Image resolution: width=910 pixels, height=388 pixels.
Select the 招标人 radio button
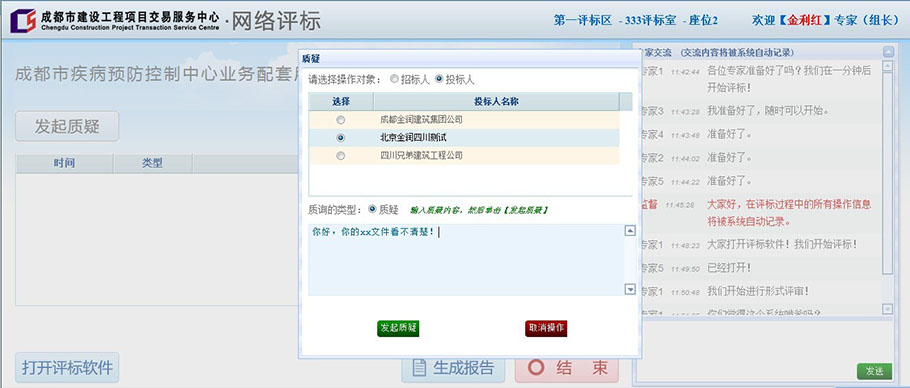[x=394, y=79]
